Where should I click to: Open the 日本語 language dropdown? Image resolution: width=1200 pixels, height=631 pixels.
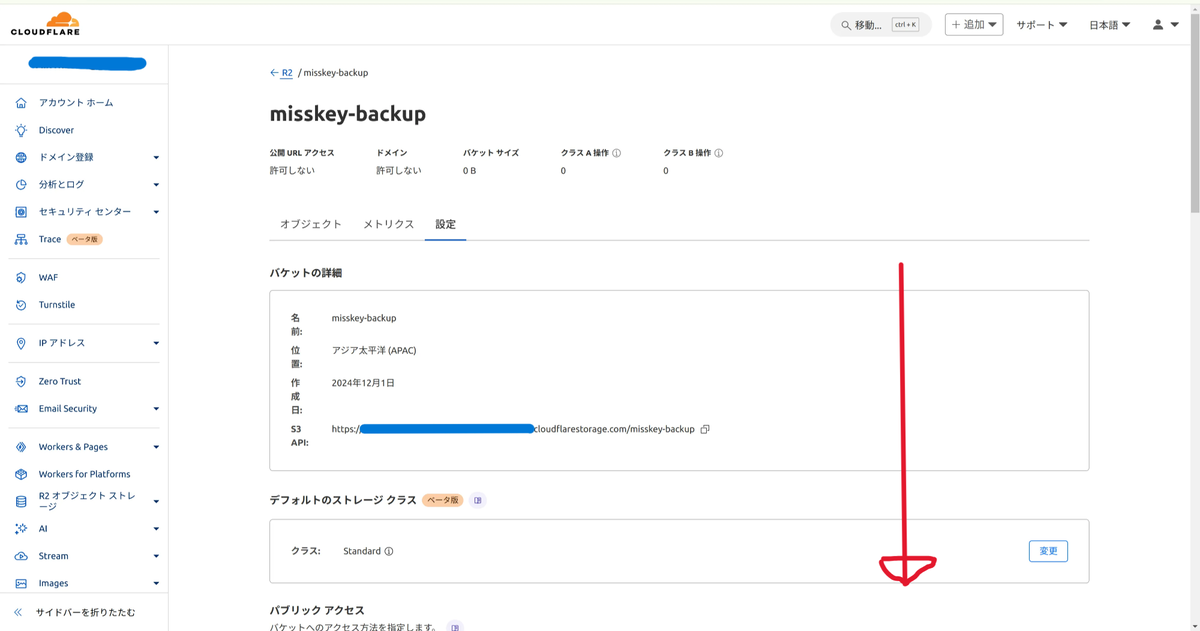(x=1110, y=25)
